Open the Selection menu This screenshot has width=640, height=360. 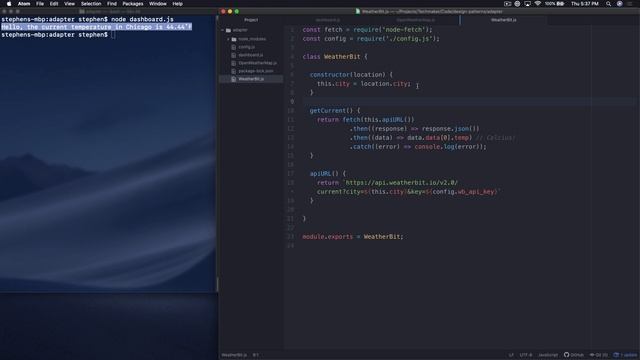[91, 4]
